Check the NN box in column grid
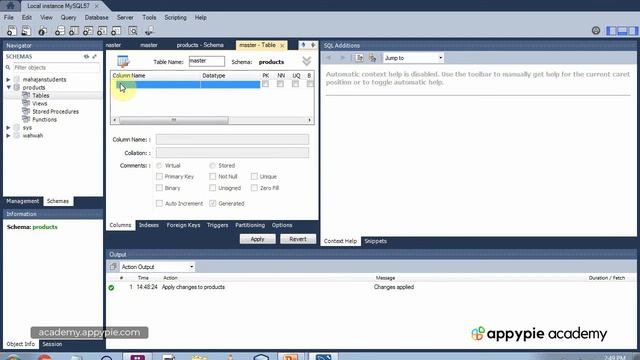Image resolution: width=640 pixels, height=360 pixels. (280, 84)
